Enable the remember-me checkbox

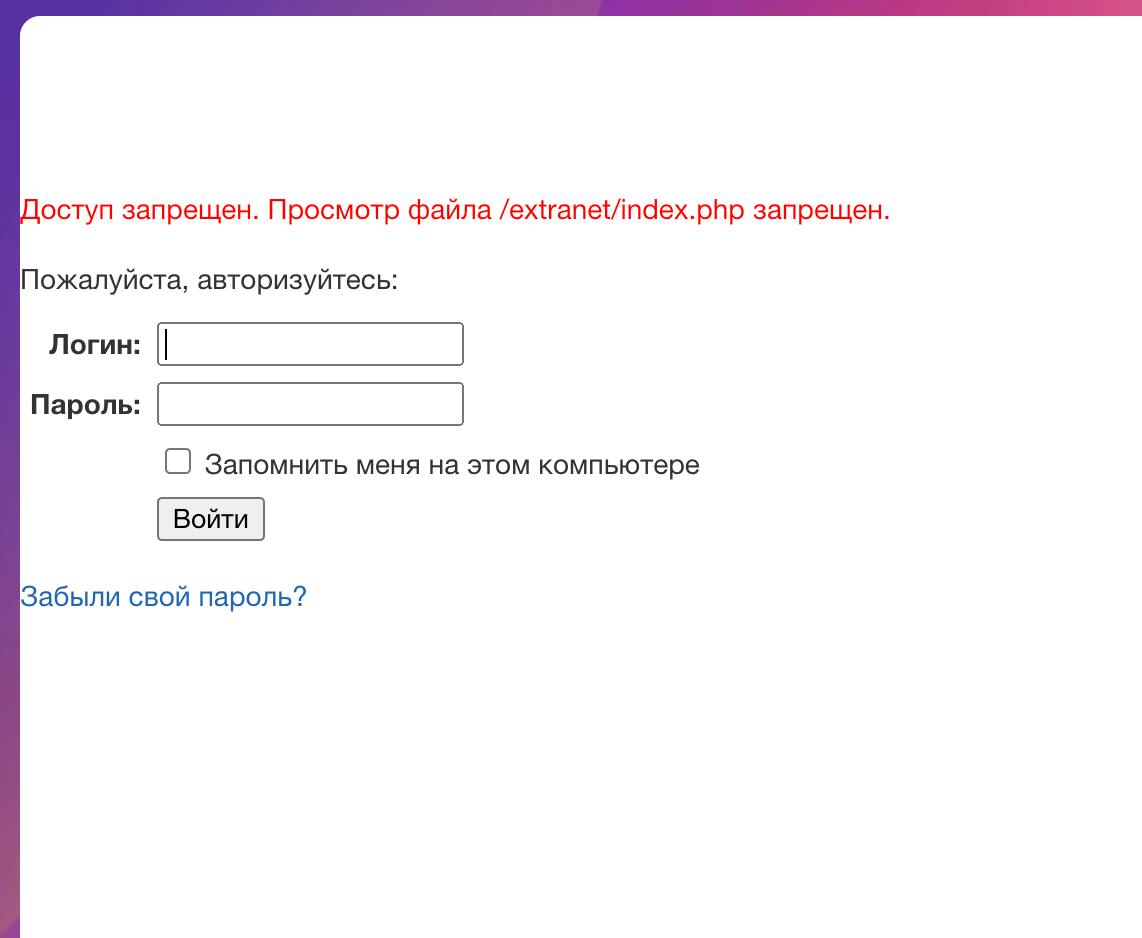click(178, 461)
